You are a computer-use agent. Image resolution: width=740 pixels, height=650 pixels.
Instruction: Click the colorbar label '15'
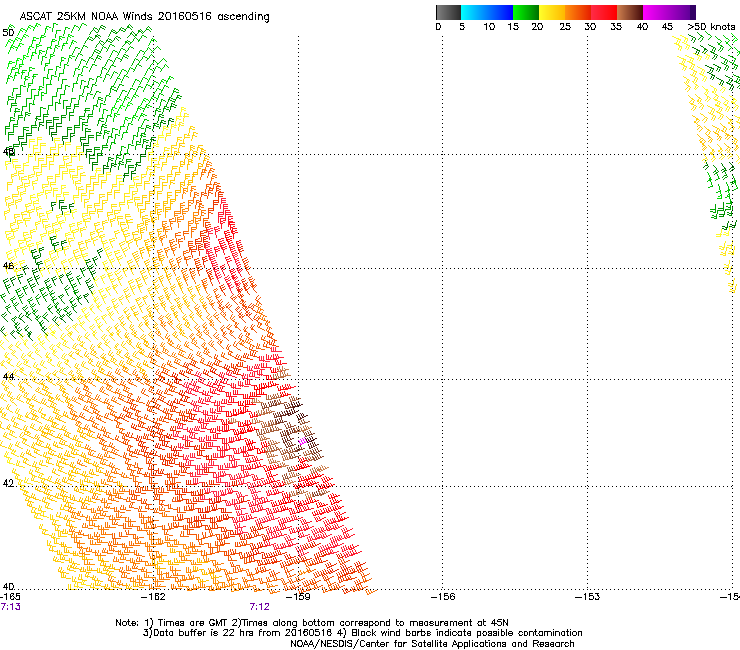click(x=513, y=27)
